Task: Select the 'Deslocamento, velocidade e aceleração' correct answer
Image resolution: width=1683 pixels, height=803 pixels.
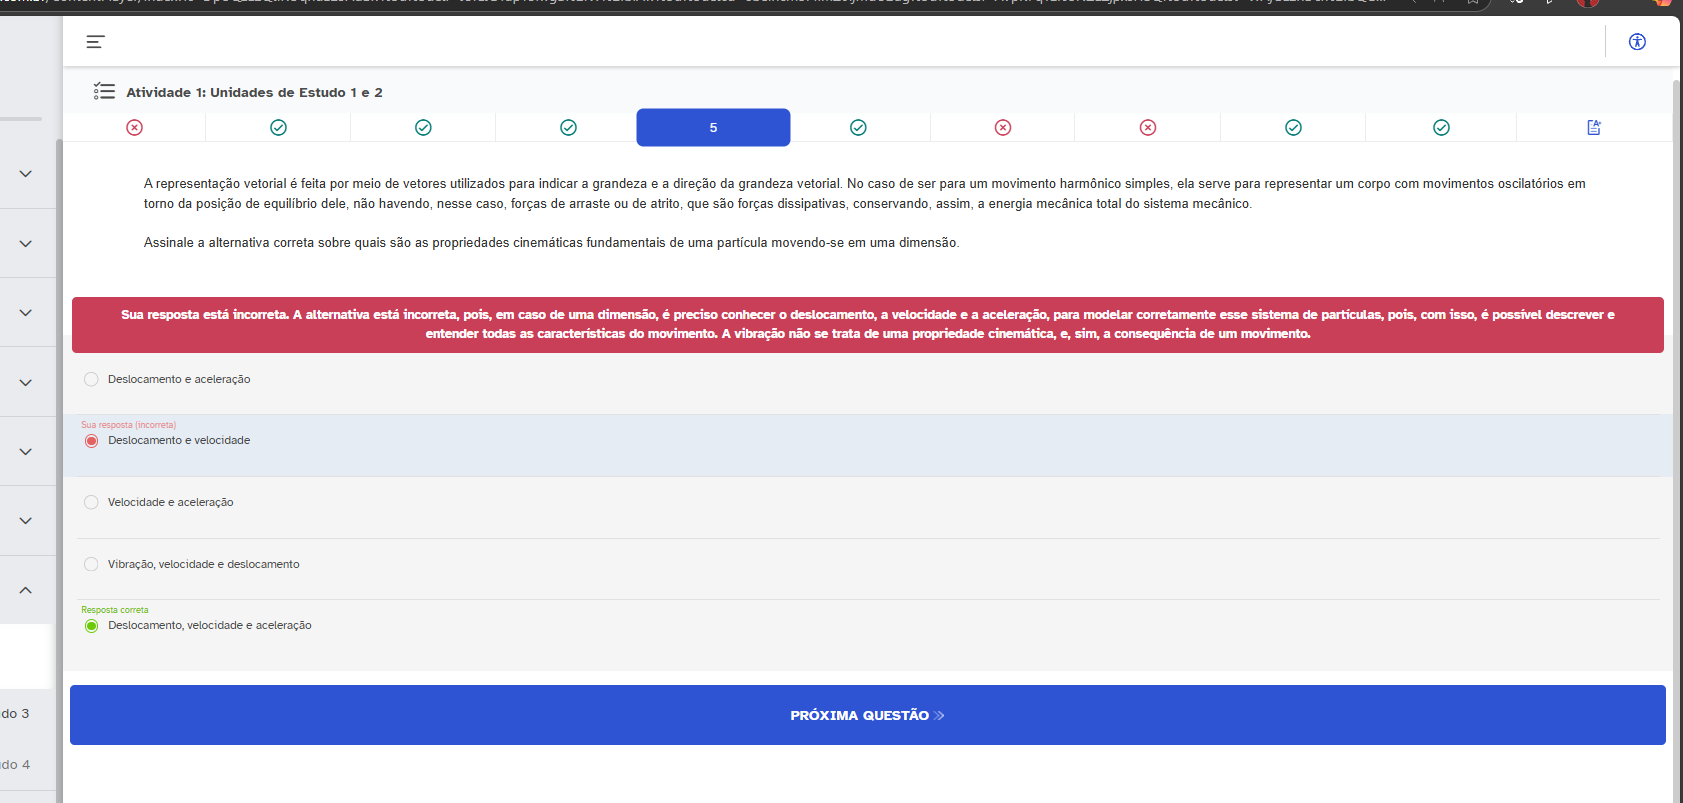Action: pyautogui.click(x=92, y=626)
